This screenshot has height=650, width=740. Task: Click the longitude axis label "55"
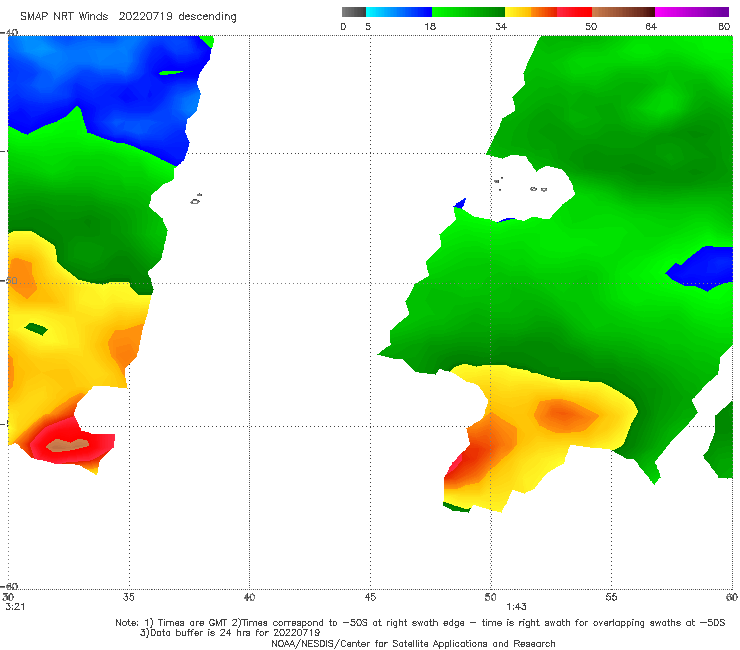pos(611,597)
